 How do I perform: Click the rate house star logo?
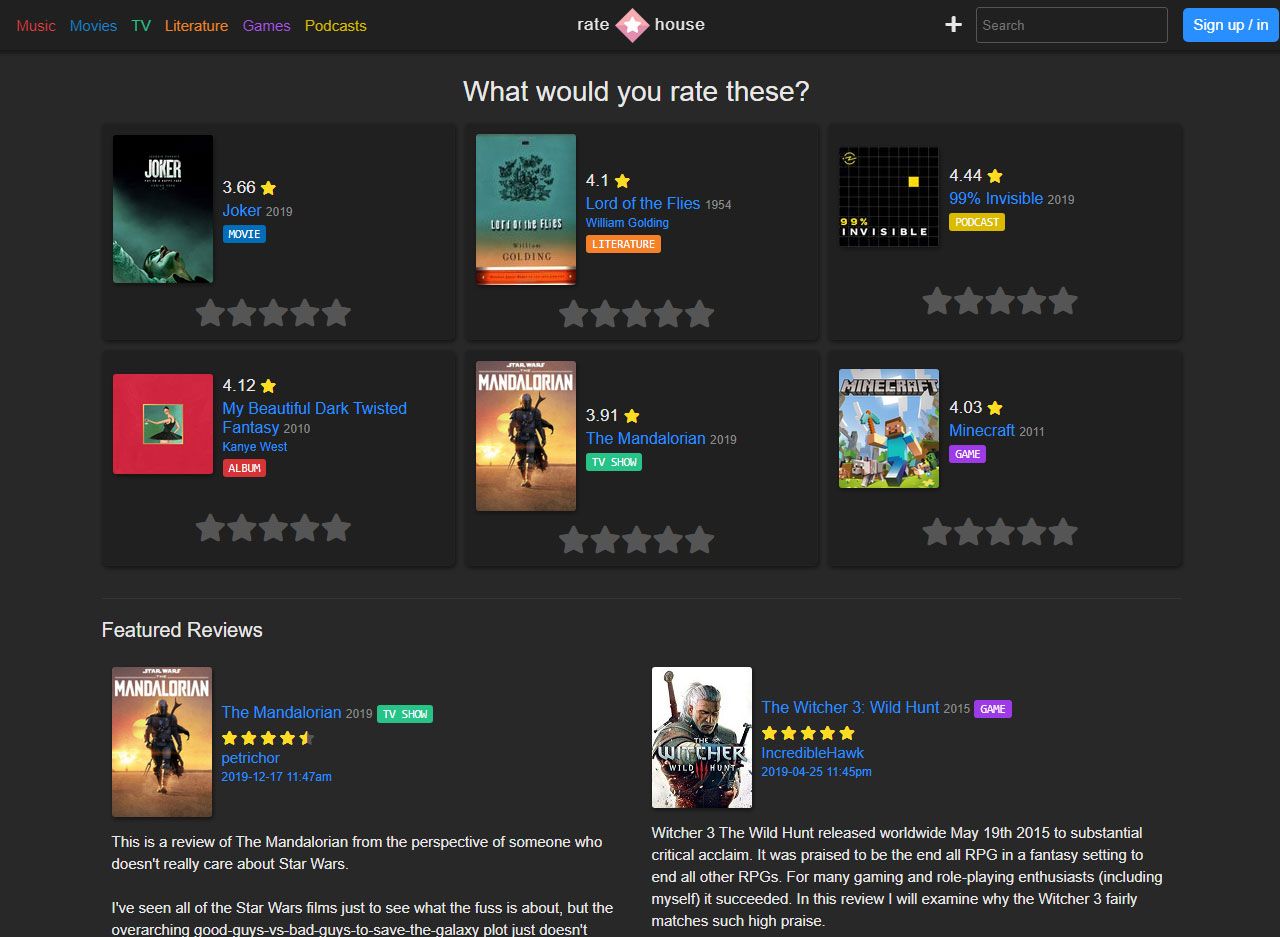pos(632,25)
